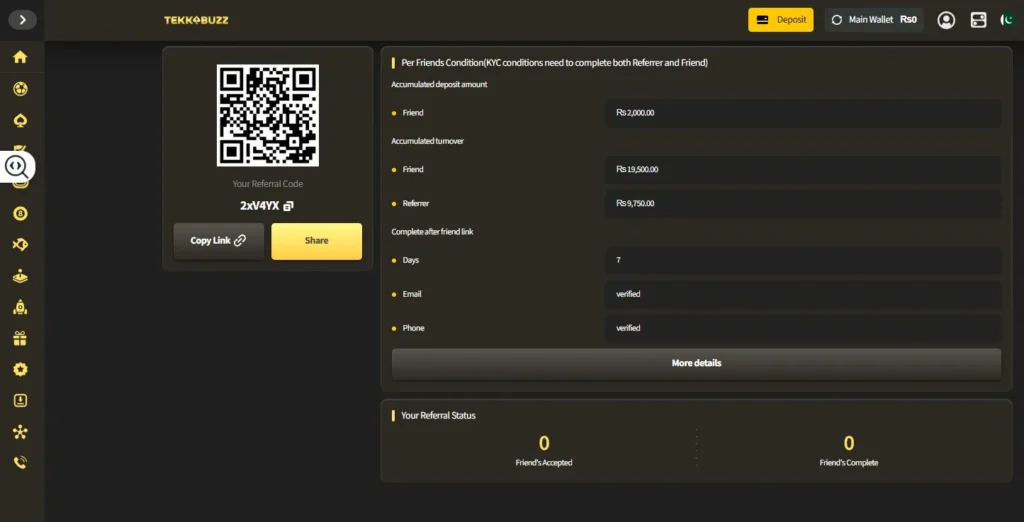Expand the sidebar with the arrow toggle
Image resolution: width=1024 pixels, height=522 pixels.
(x=22, y=20)
